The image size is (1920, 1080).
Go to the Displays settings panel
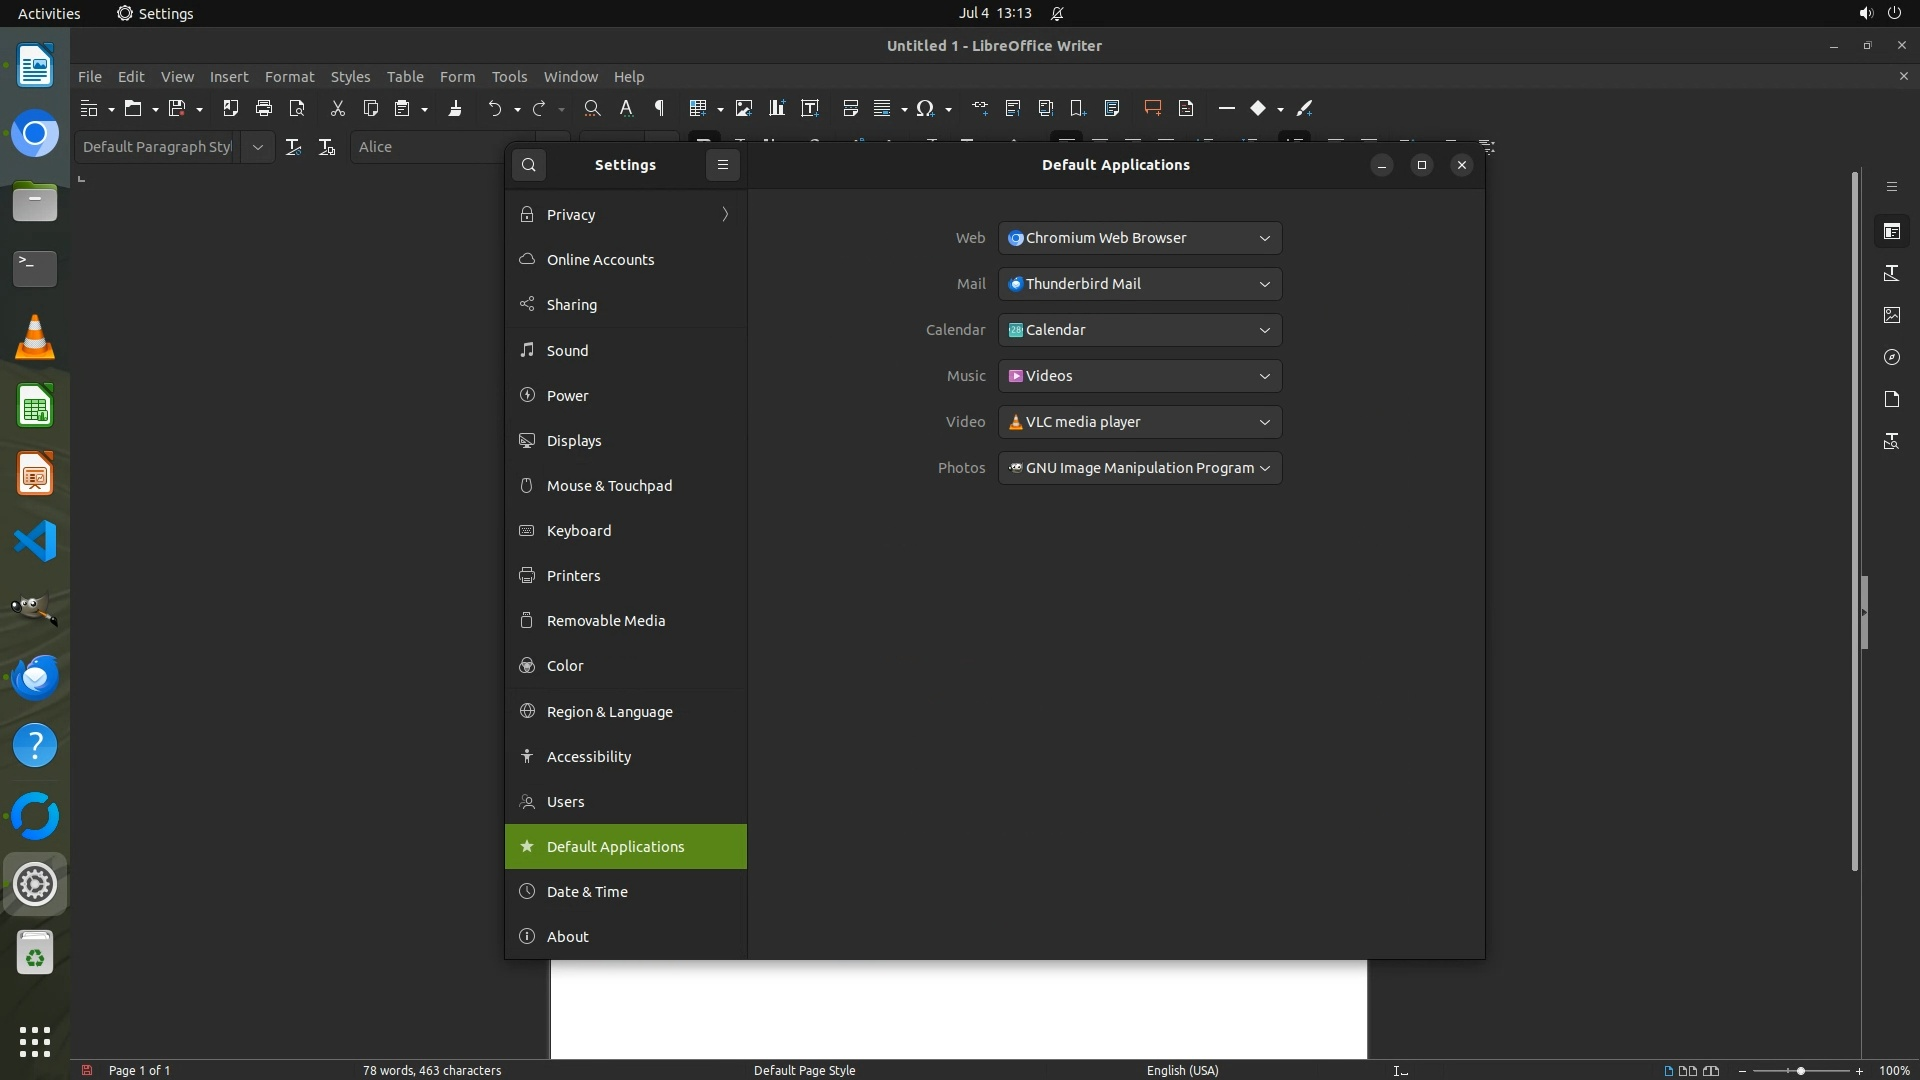pos(574,440)
